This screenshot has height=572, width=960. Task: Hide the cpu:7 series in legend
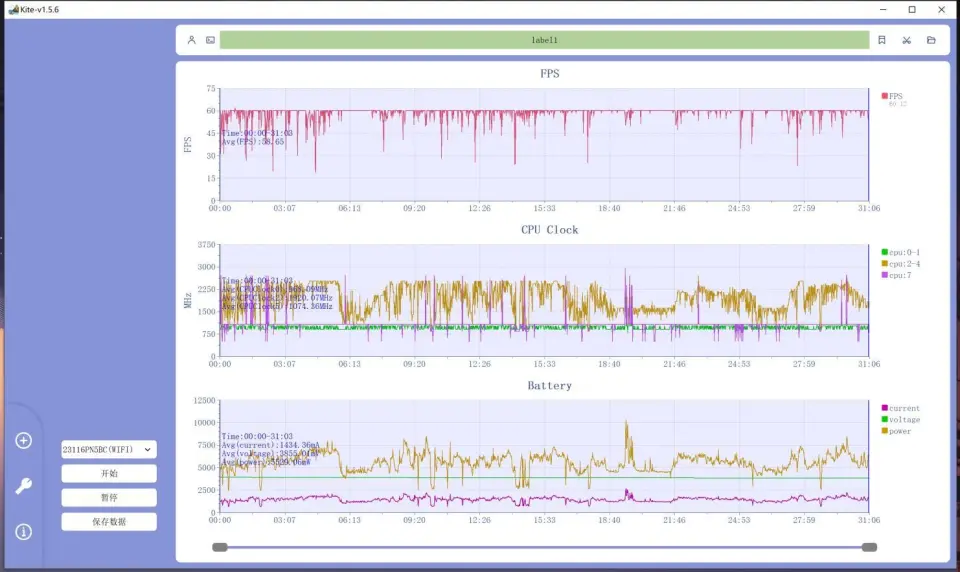click(x=896, y=274)
